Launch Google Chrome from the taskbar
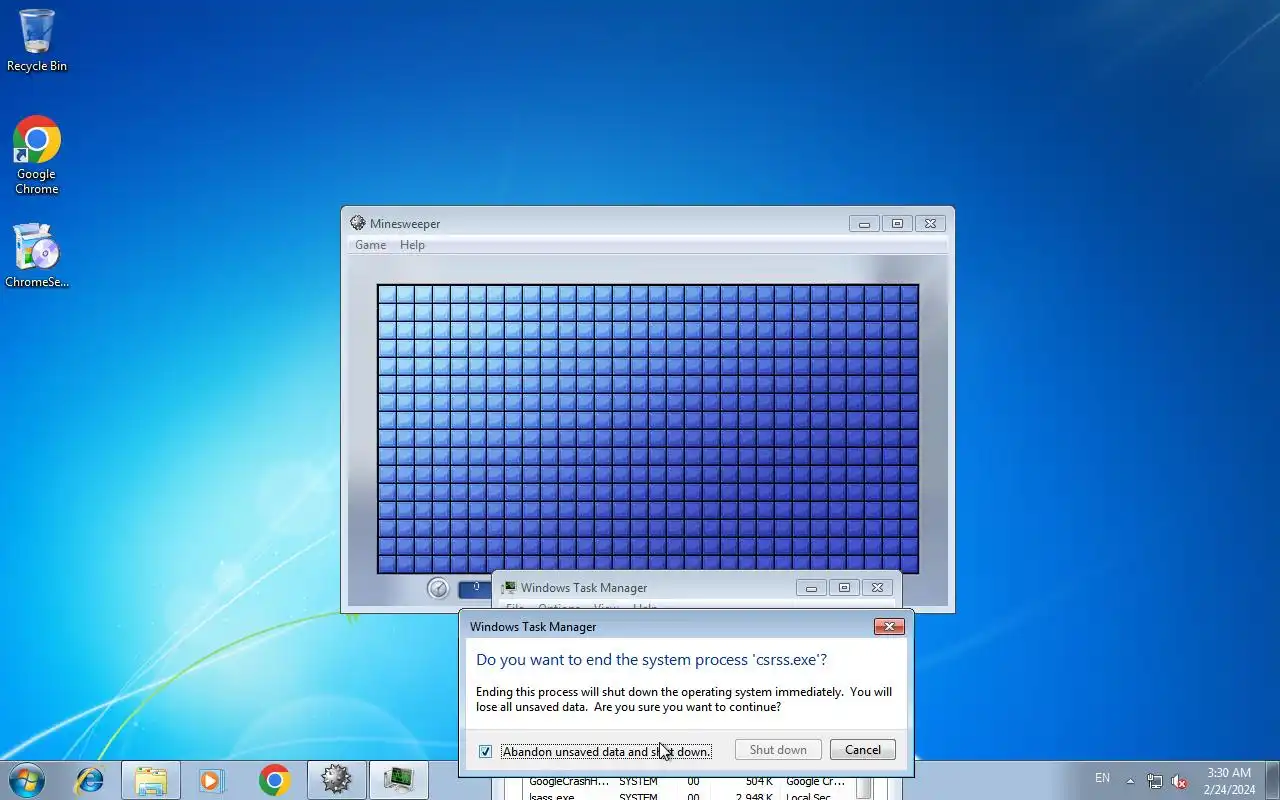The height and width of the screenshot is (800, 1280). 274,780
